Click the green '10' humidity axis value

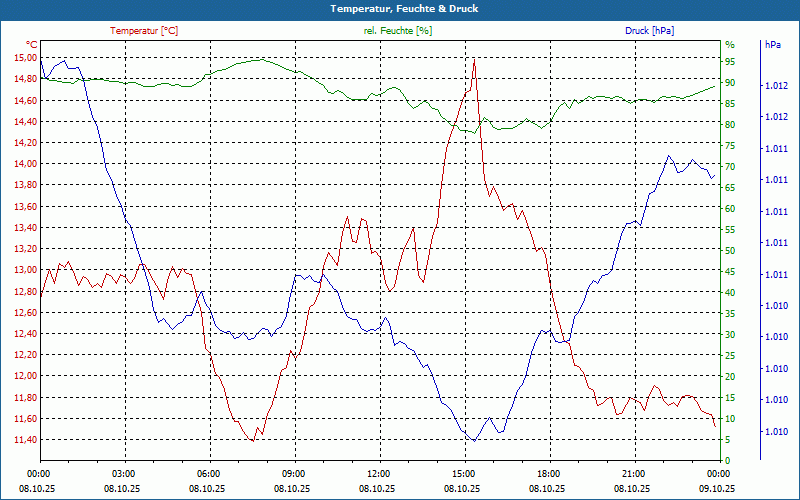(730, 419)
